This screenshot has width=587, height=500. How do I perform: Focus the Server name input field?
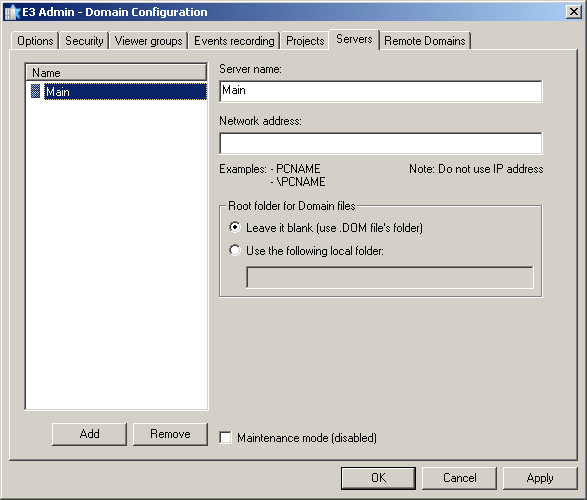[x=381, y=91]
